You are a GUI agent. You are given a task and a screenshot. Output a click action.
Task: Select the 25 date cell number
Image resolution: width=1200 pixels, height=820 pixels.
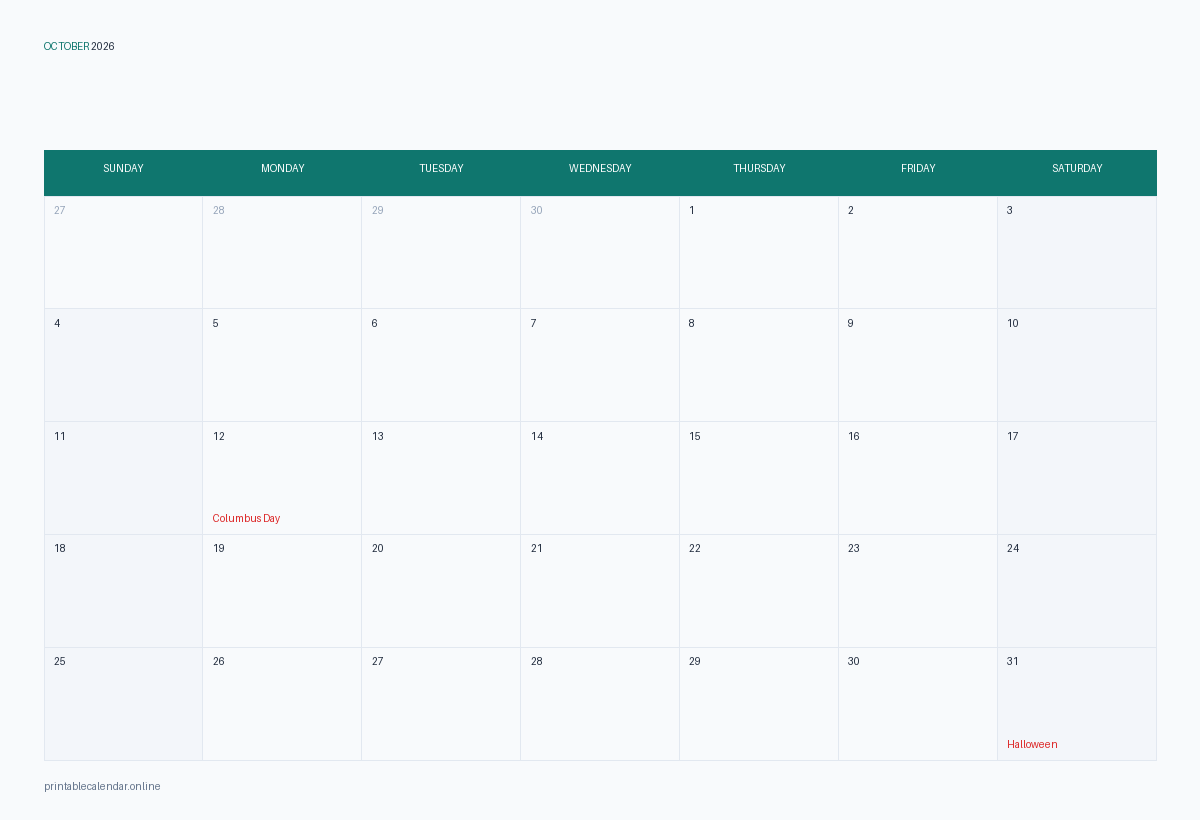point(60,661)
